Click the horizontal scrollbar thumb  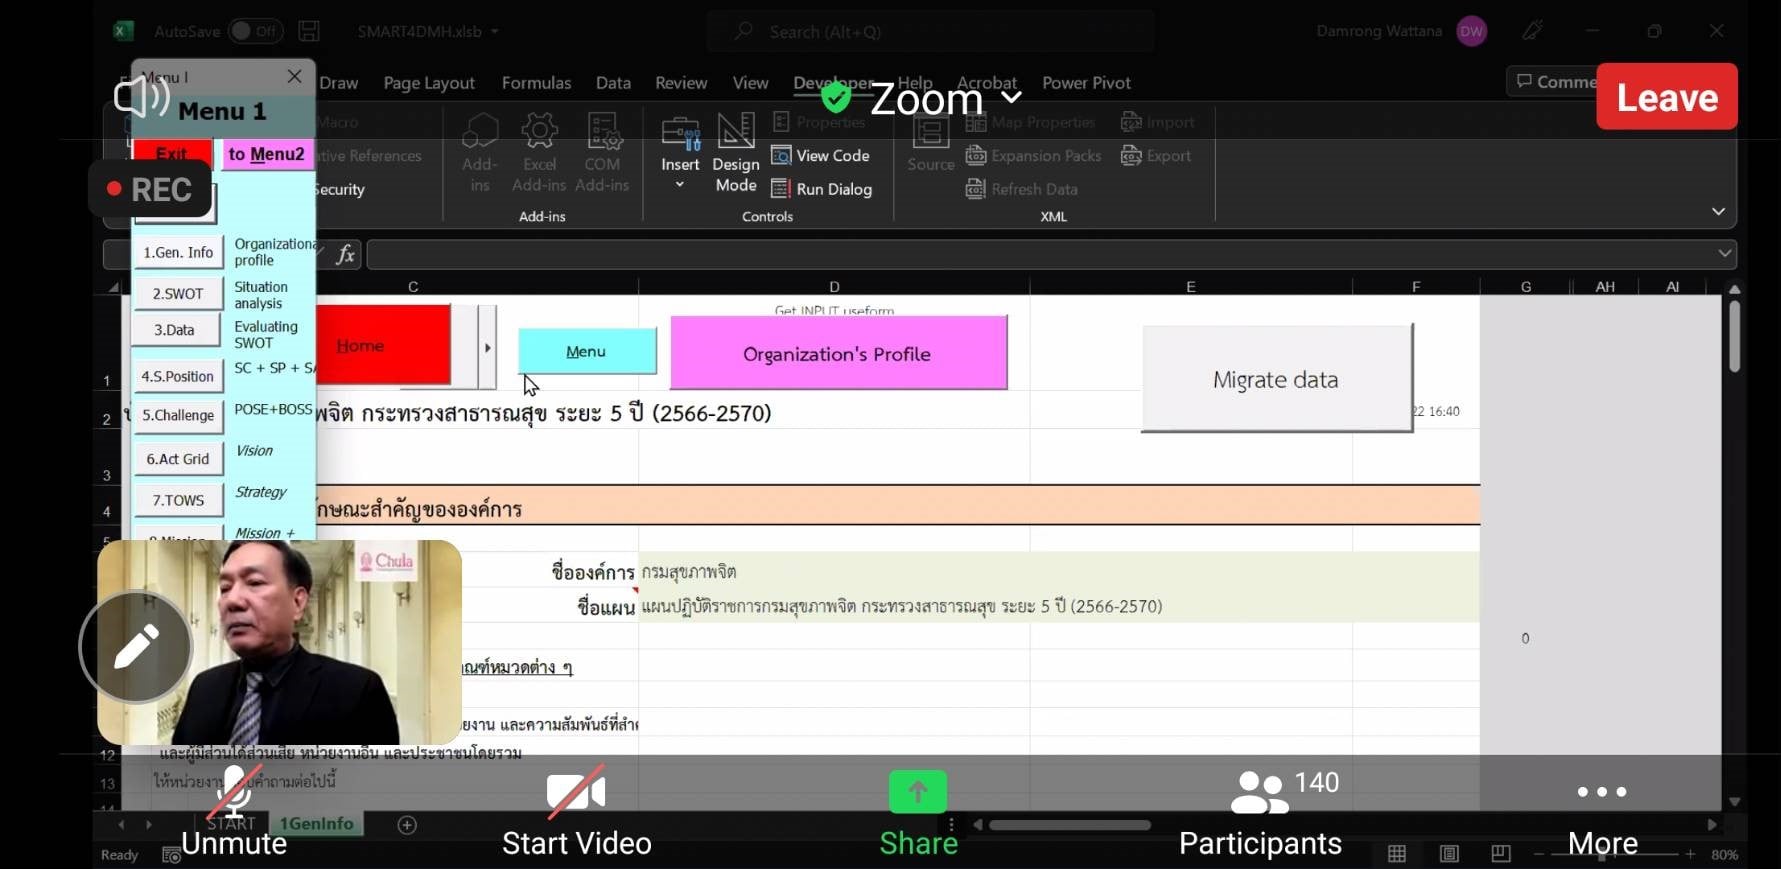click(1070, 825)
